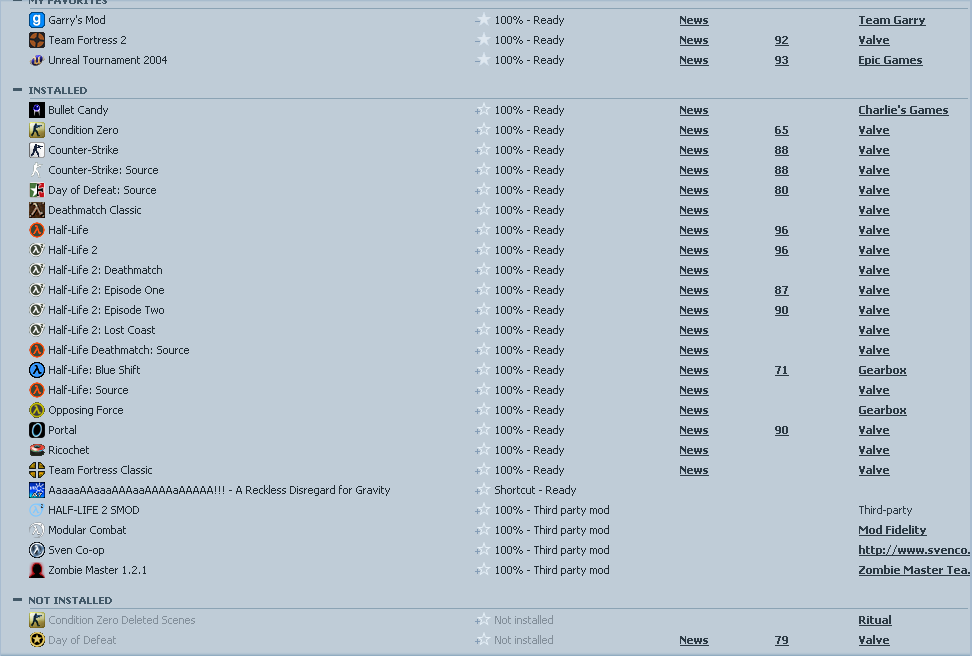The width and height of the screenshot is (972, 656).
Task: Click the Portal game icon
Action: [x=37, y=430]
